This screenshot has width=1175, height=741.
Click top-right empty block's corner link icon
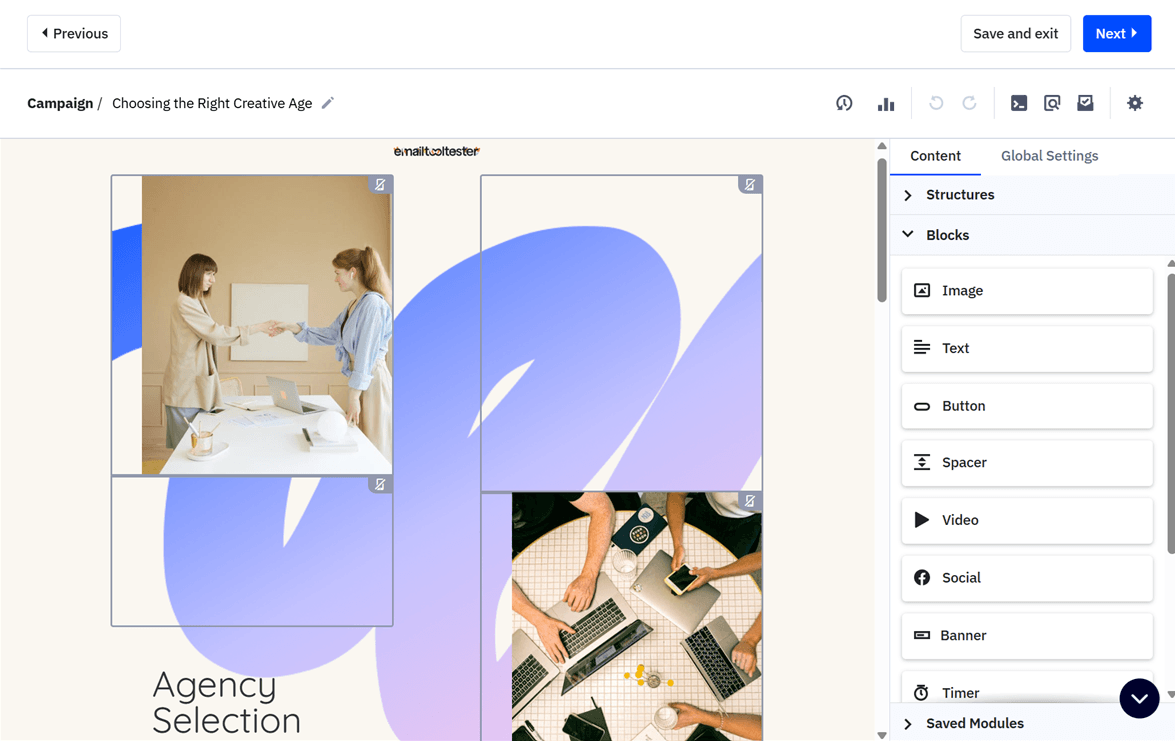(x=749, y=184)
